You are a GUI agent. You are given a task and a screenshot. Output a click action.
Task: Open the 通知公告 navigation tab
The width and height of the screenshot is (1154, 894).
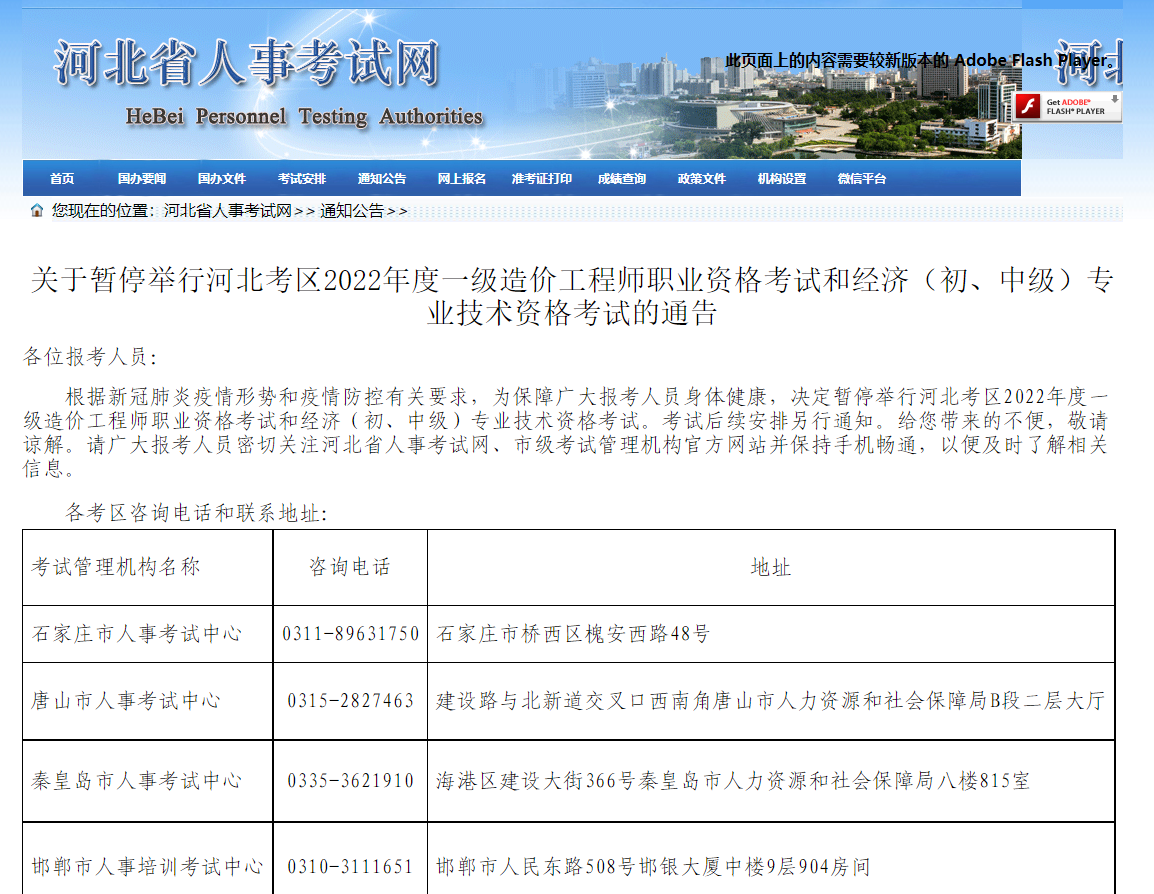pos(382,179)
